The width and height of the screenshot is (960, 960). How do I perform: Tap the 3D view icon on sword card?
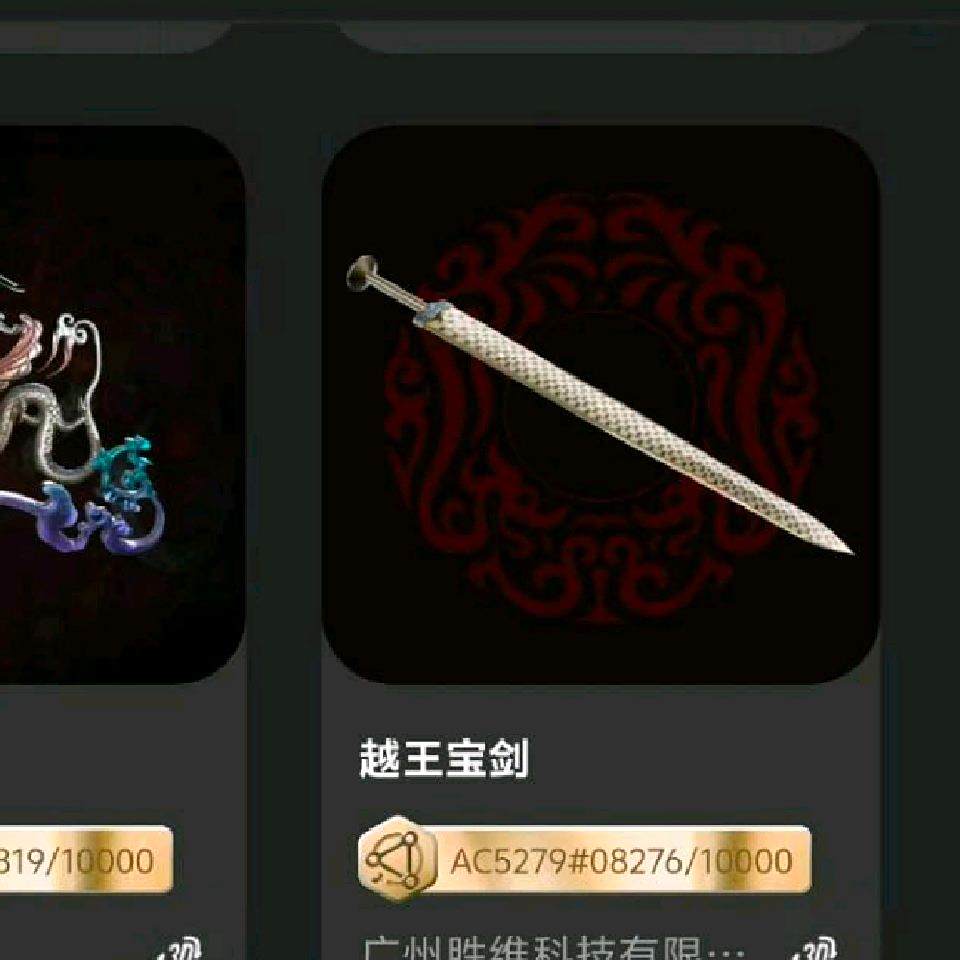point(818,948)
